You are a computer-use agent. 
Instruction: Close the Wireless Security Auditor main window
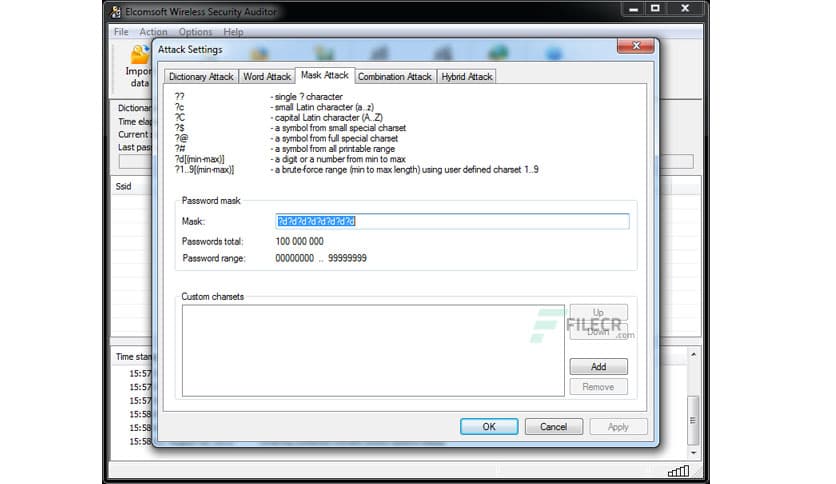click(685, 9)
